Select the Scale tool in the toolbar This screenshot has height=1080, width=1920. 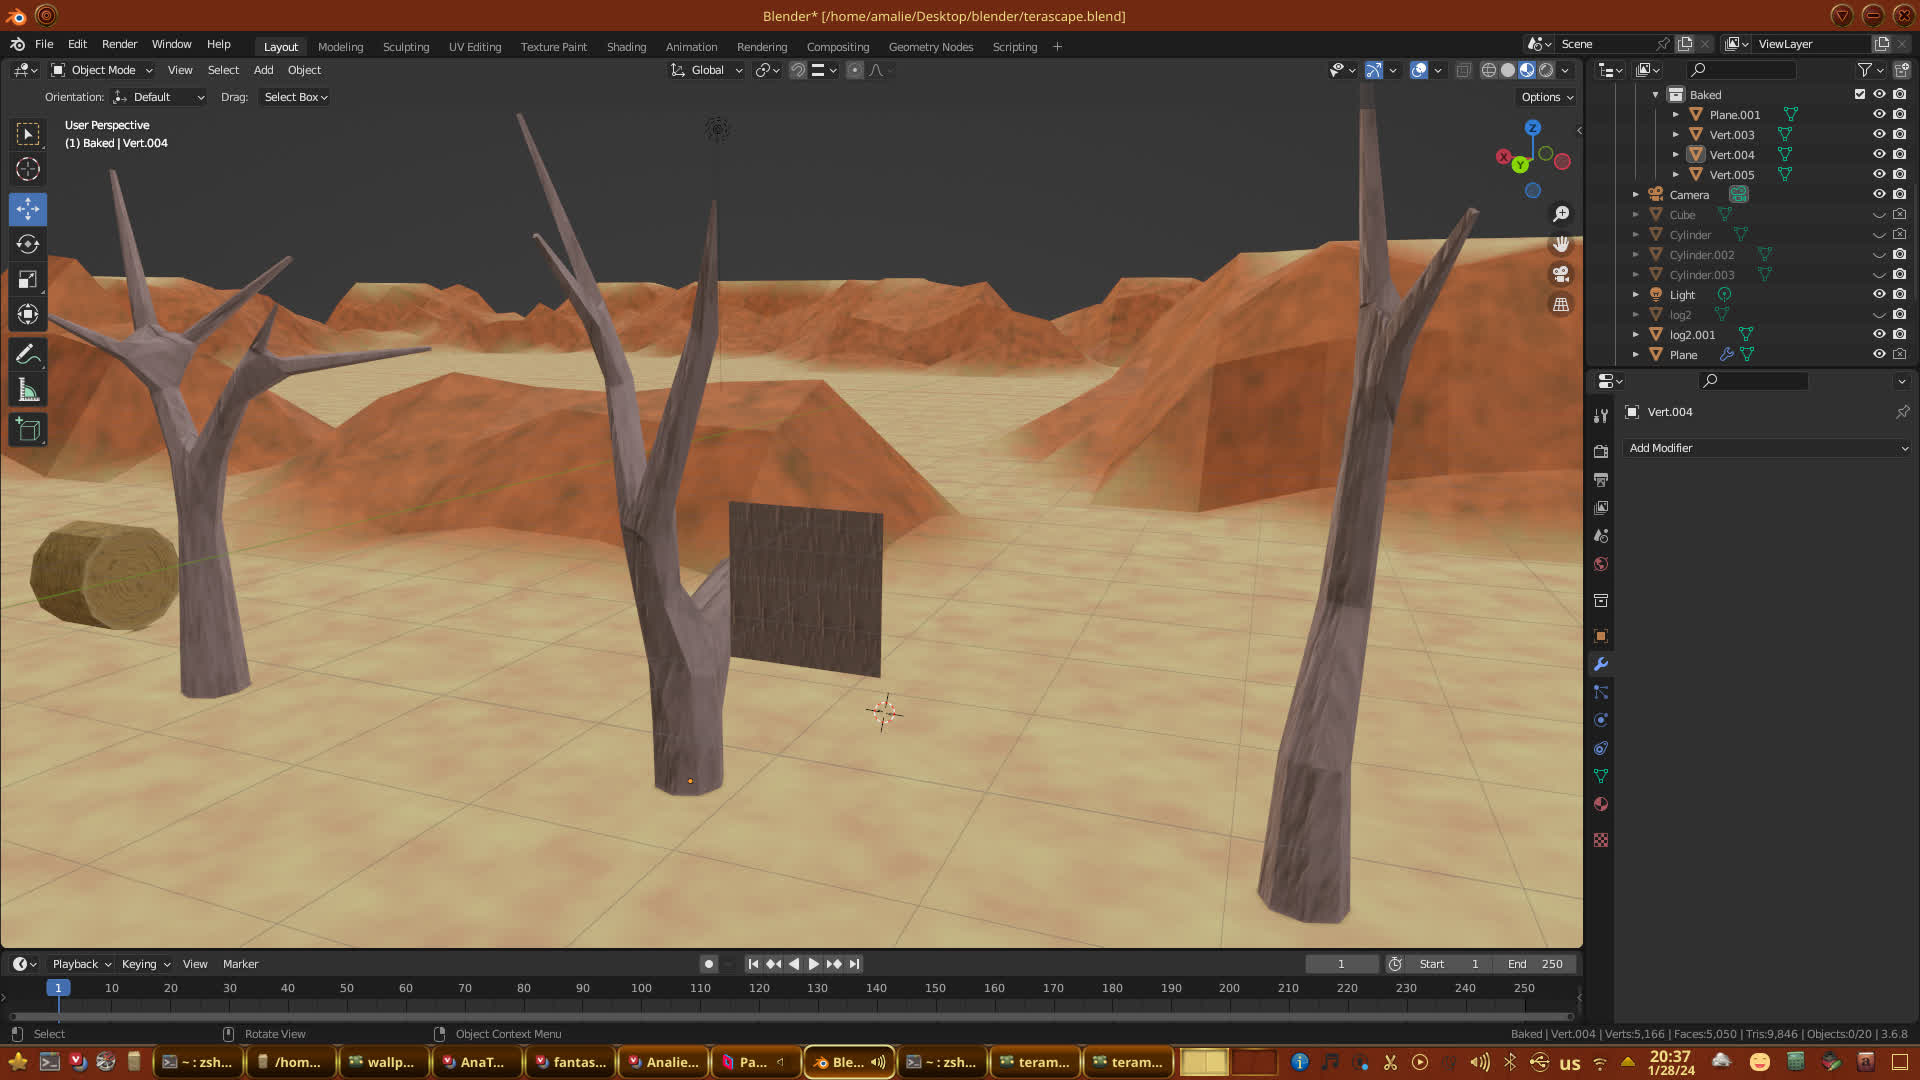pos(28,280)
